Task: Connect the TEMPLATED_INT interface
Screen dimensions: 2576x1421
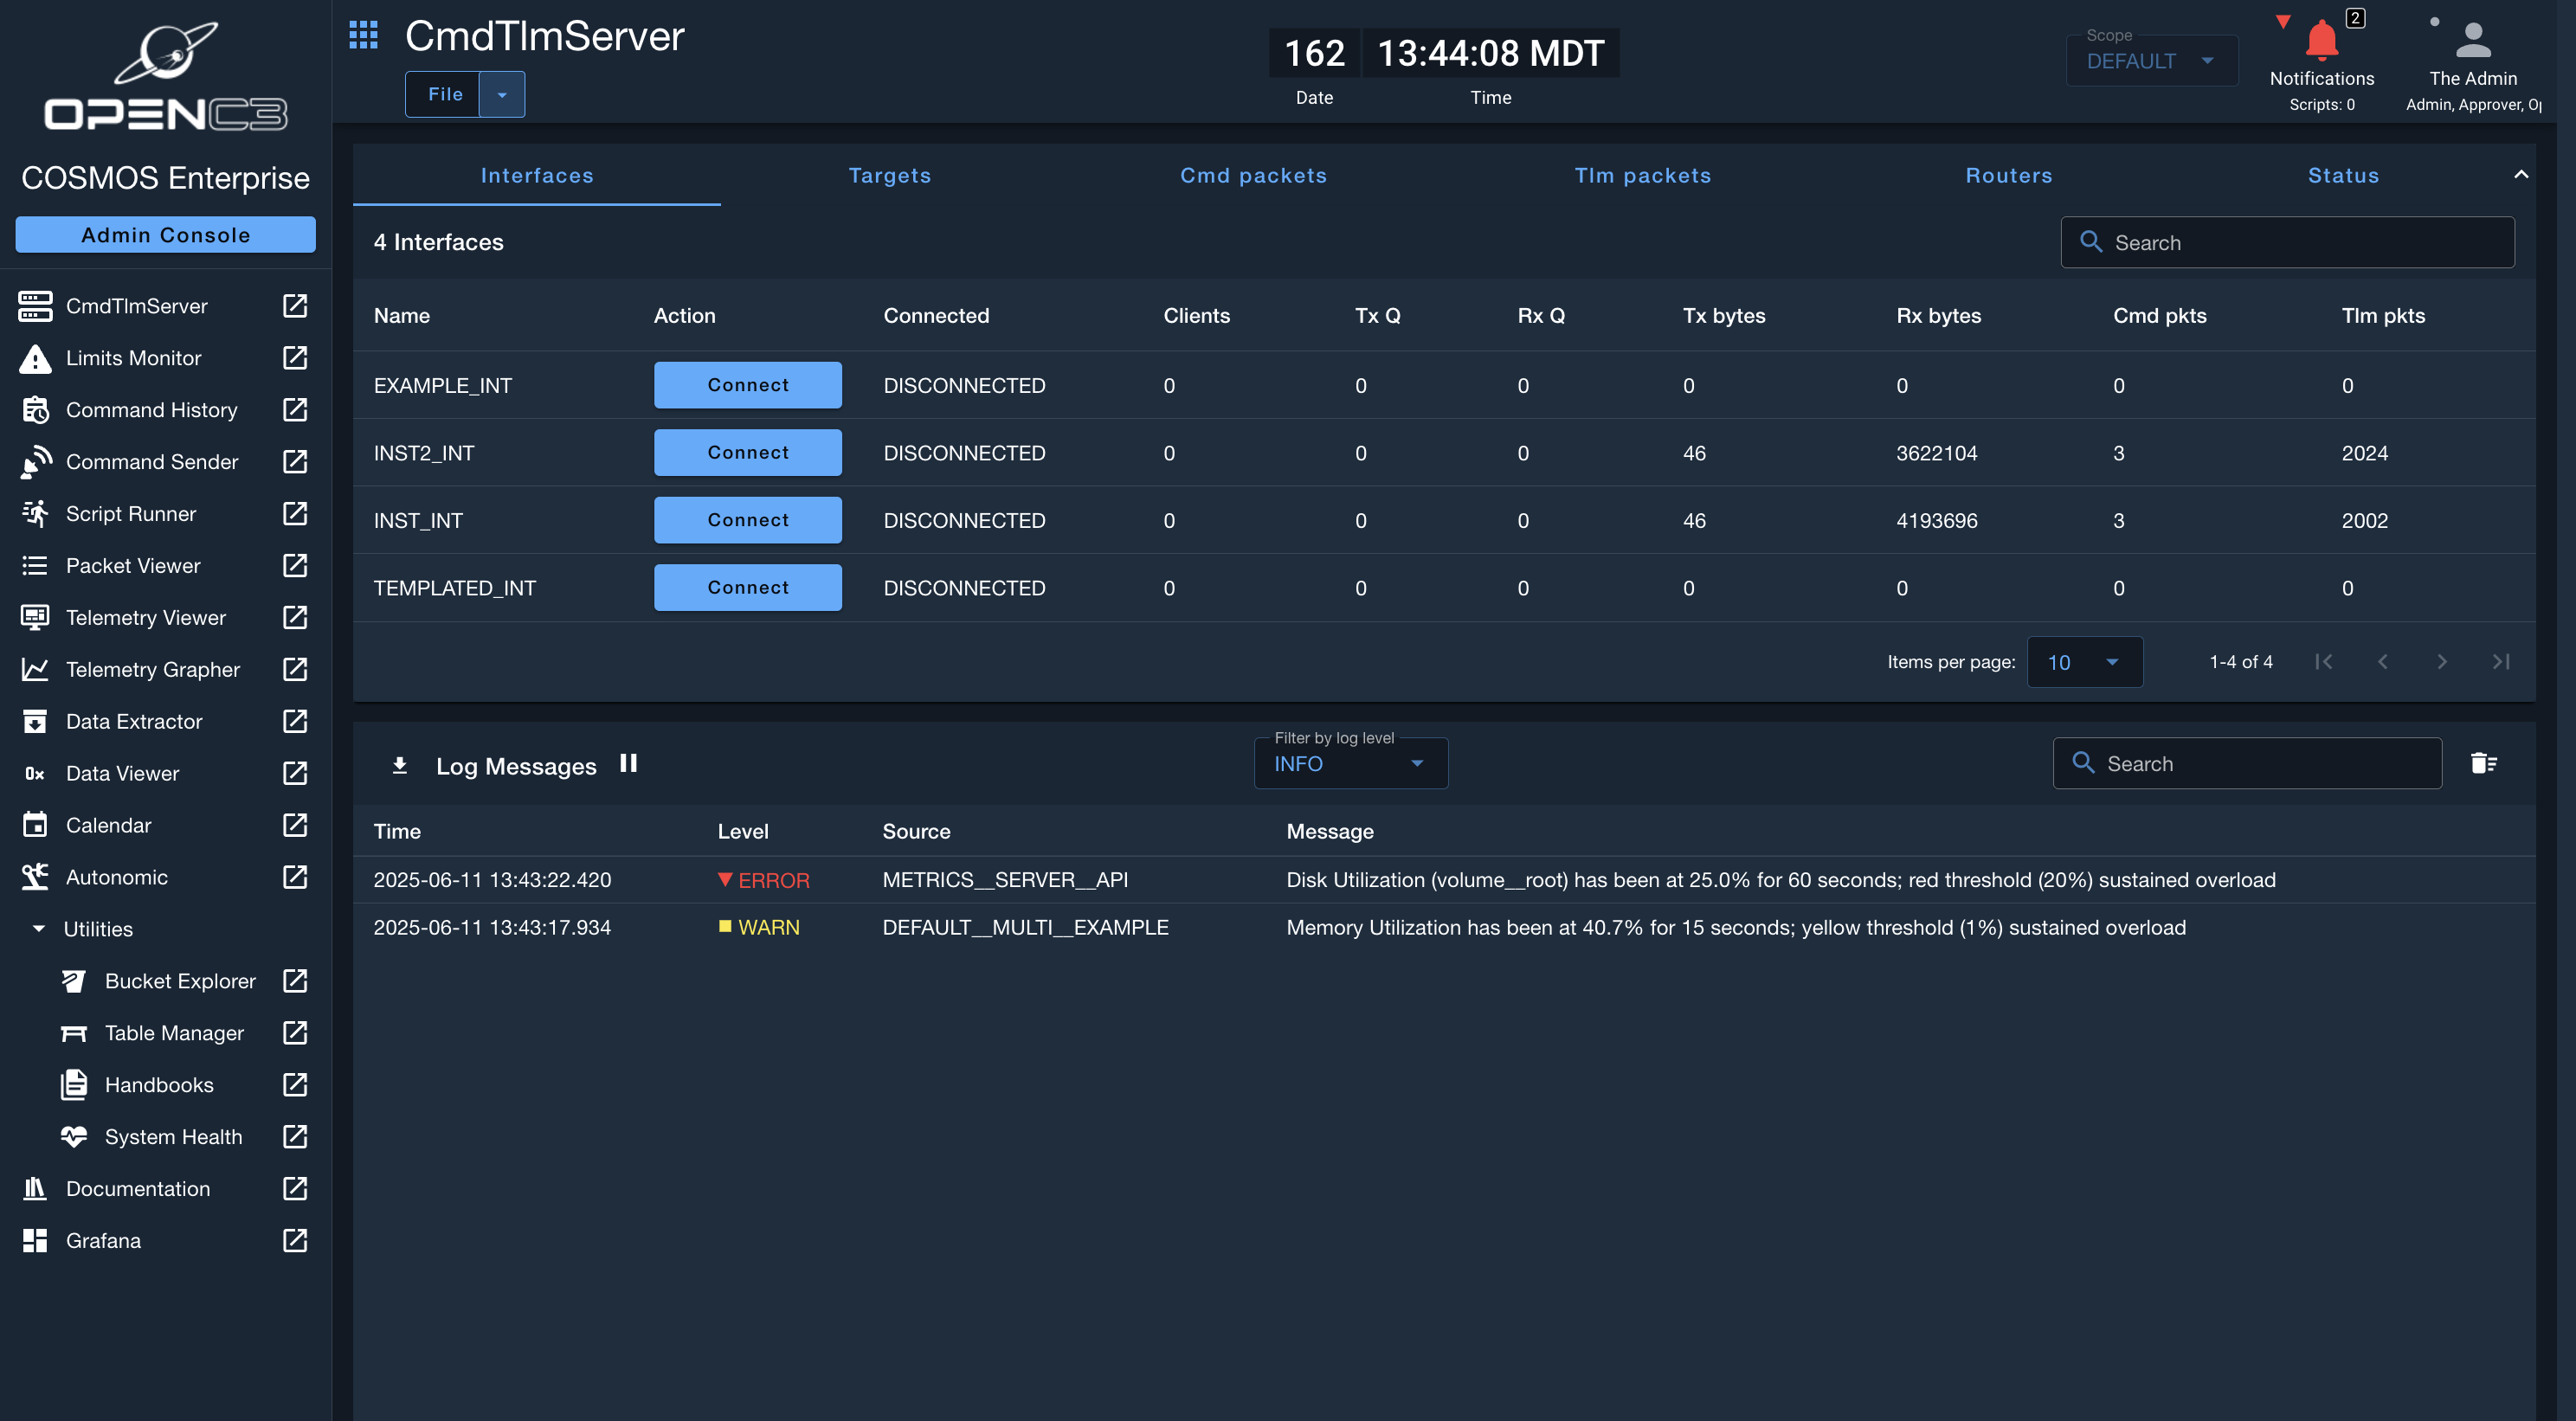Action: point(748,588)
